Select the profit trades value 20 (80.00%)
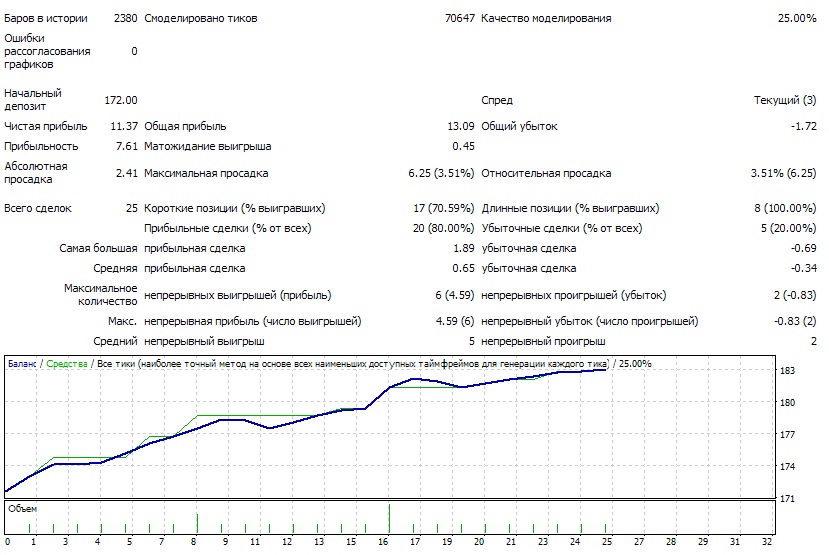 click(443, 228)
